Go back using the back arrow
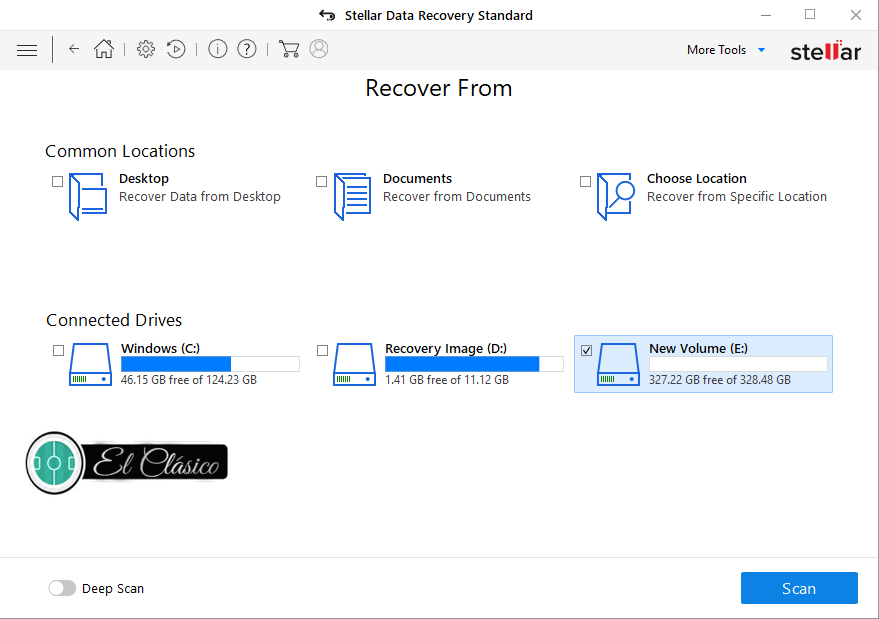Viewport: 879px width, 619px height. tap(74, 49)
